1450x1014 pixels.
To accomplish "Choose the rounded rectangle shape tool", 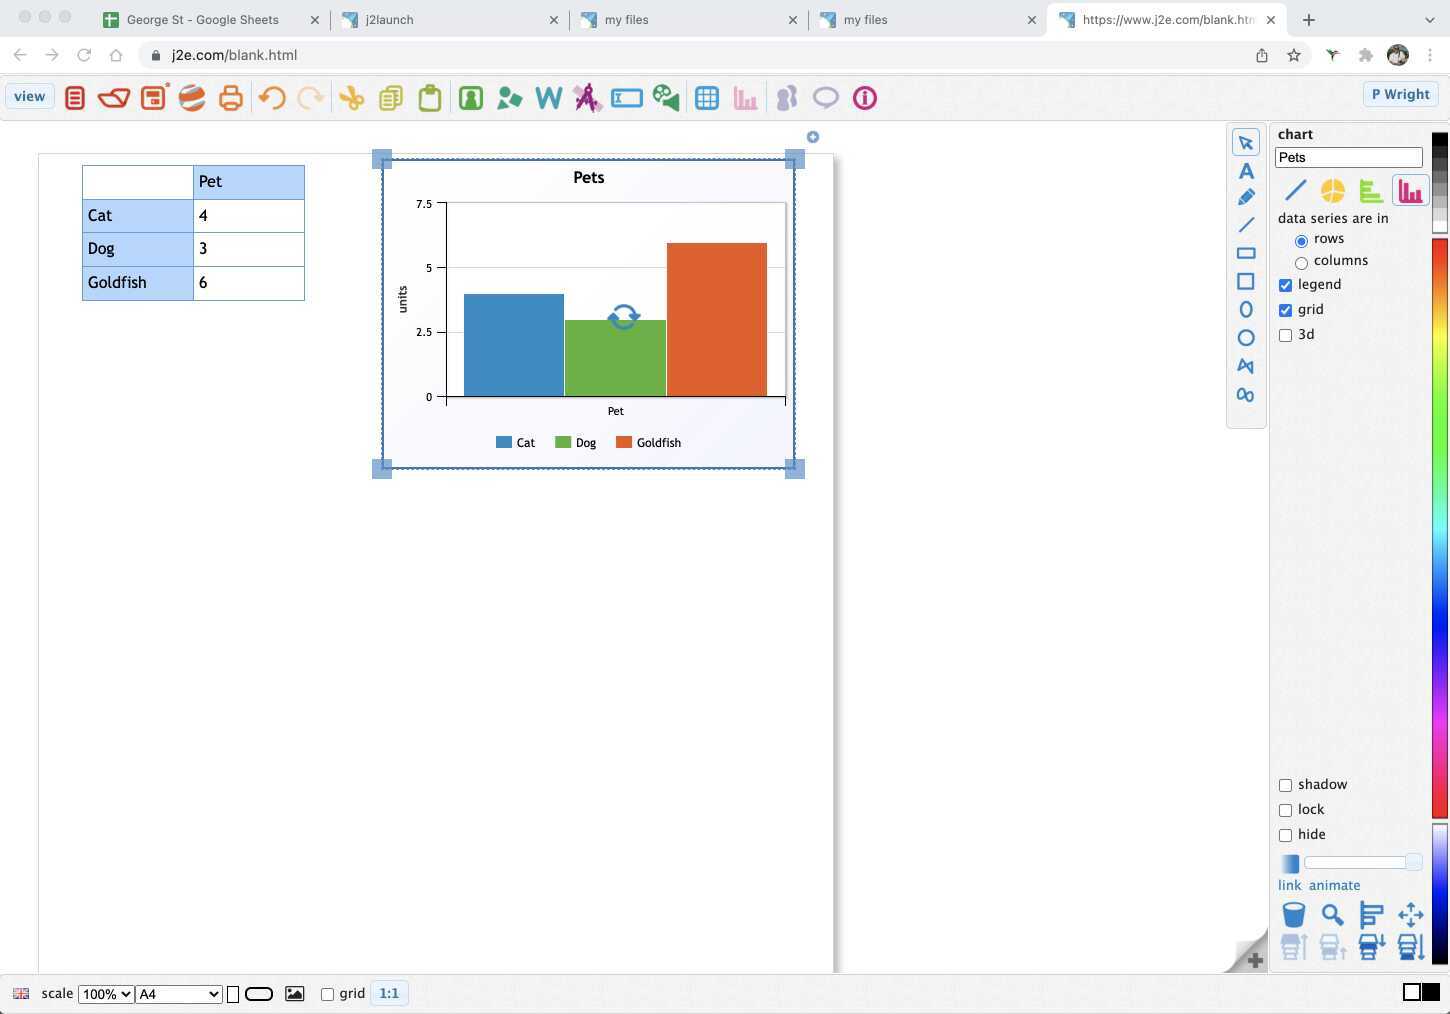I will [1246, 252].
